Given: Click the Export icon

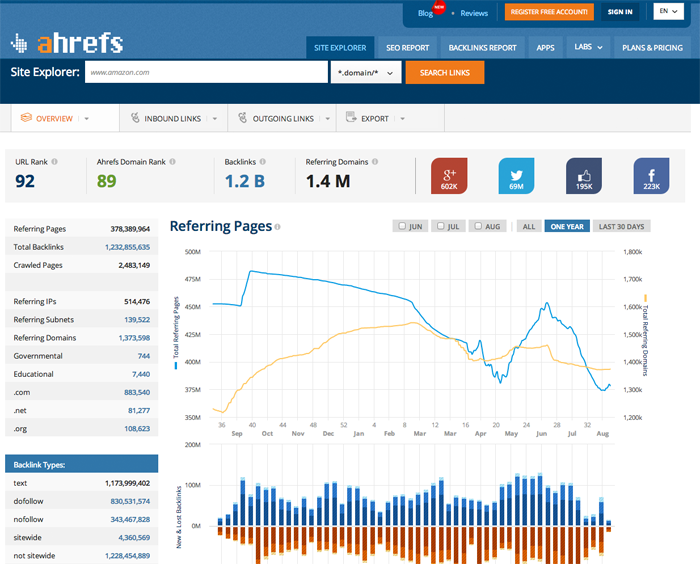Looking at the screenshot, I should [351, 117].
